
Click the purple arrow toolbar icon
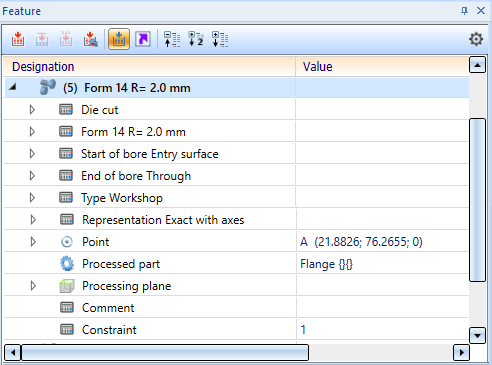point(143,39)
